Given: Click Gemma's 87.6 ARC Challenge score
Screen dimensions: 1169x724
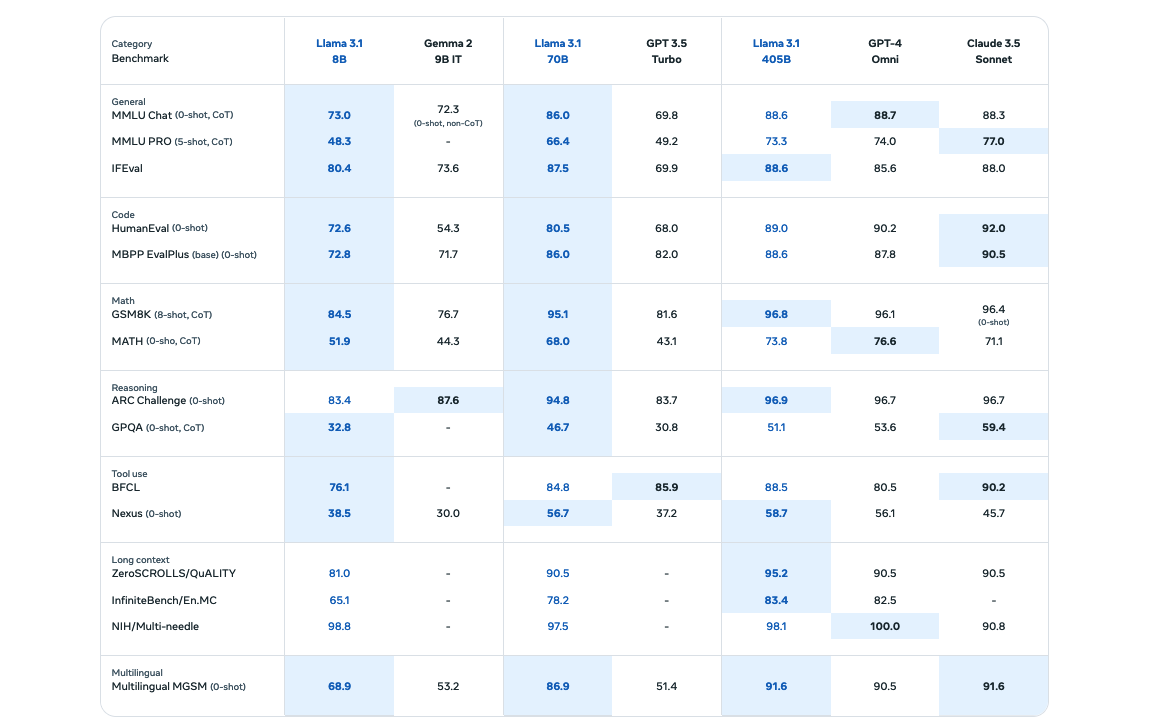Looking at the screenshot, I should (448, 400).
